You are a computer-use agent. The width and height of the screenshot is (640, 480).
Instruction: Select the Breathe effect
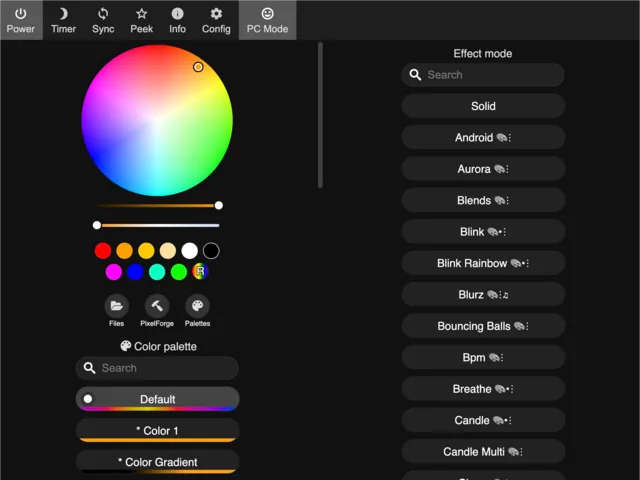click(483, 389)
